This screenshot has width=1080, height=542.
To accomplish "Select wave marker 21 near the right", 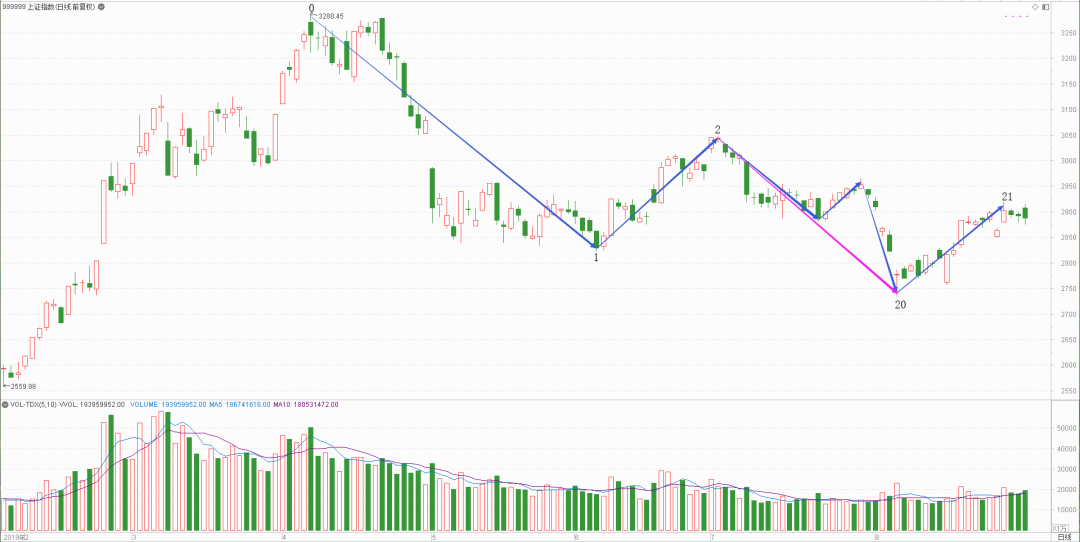I will coord(1007,197).
